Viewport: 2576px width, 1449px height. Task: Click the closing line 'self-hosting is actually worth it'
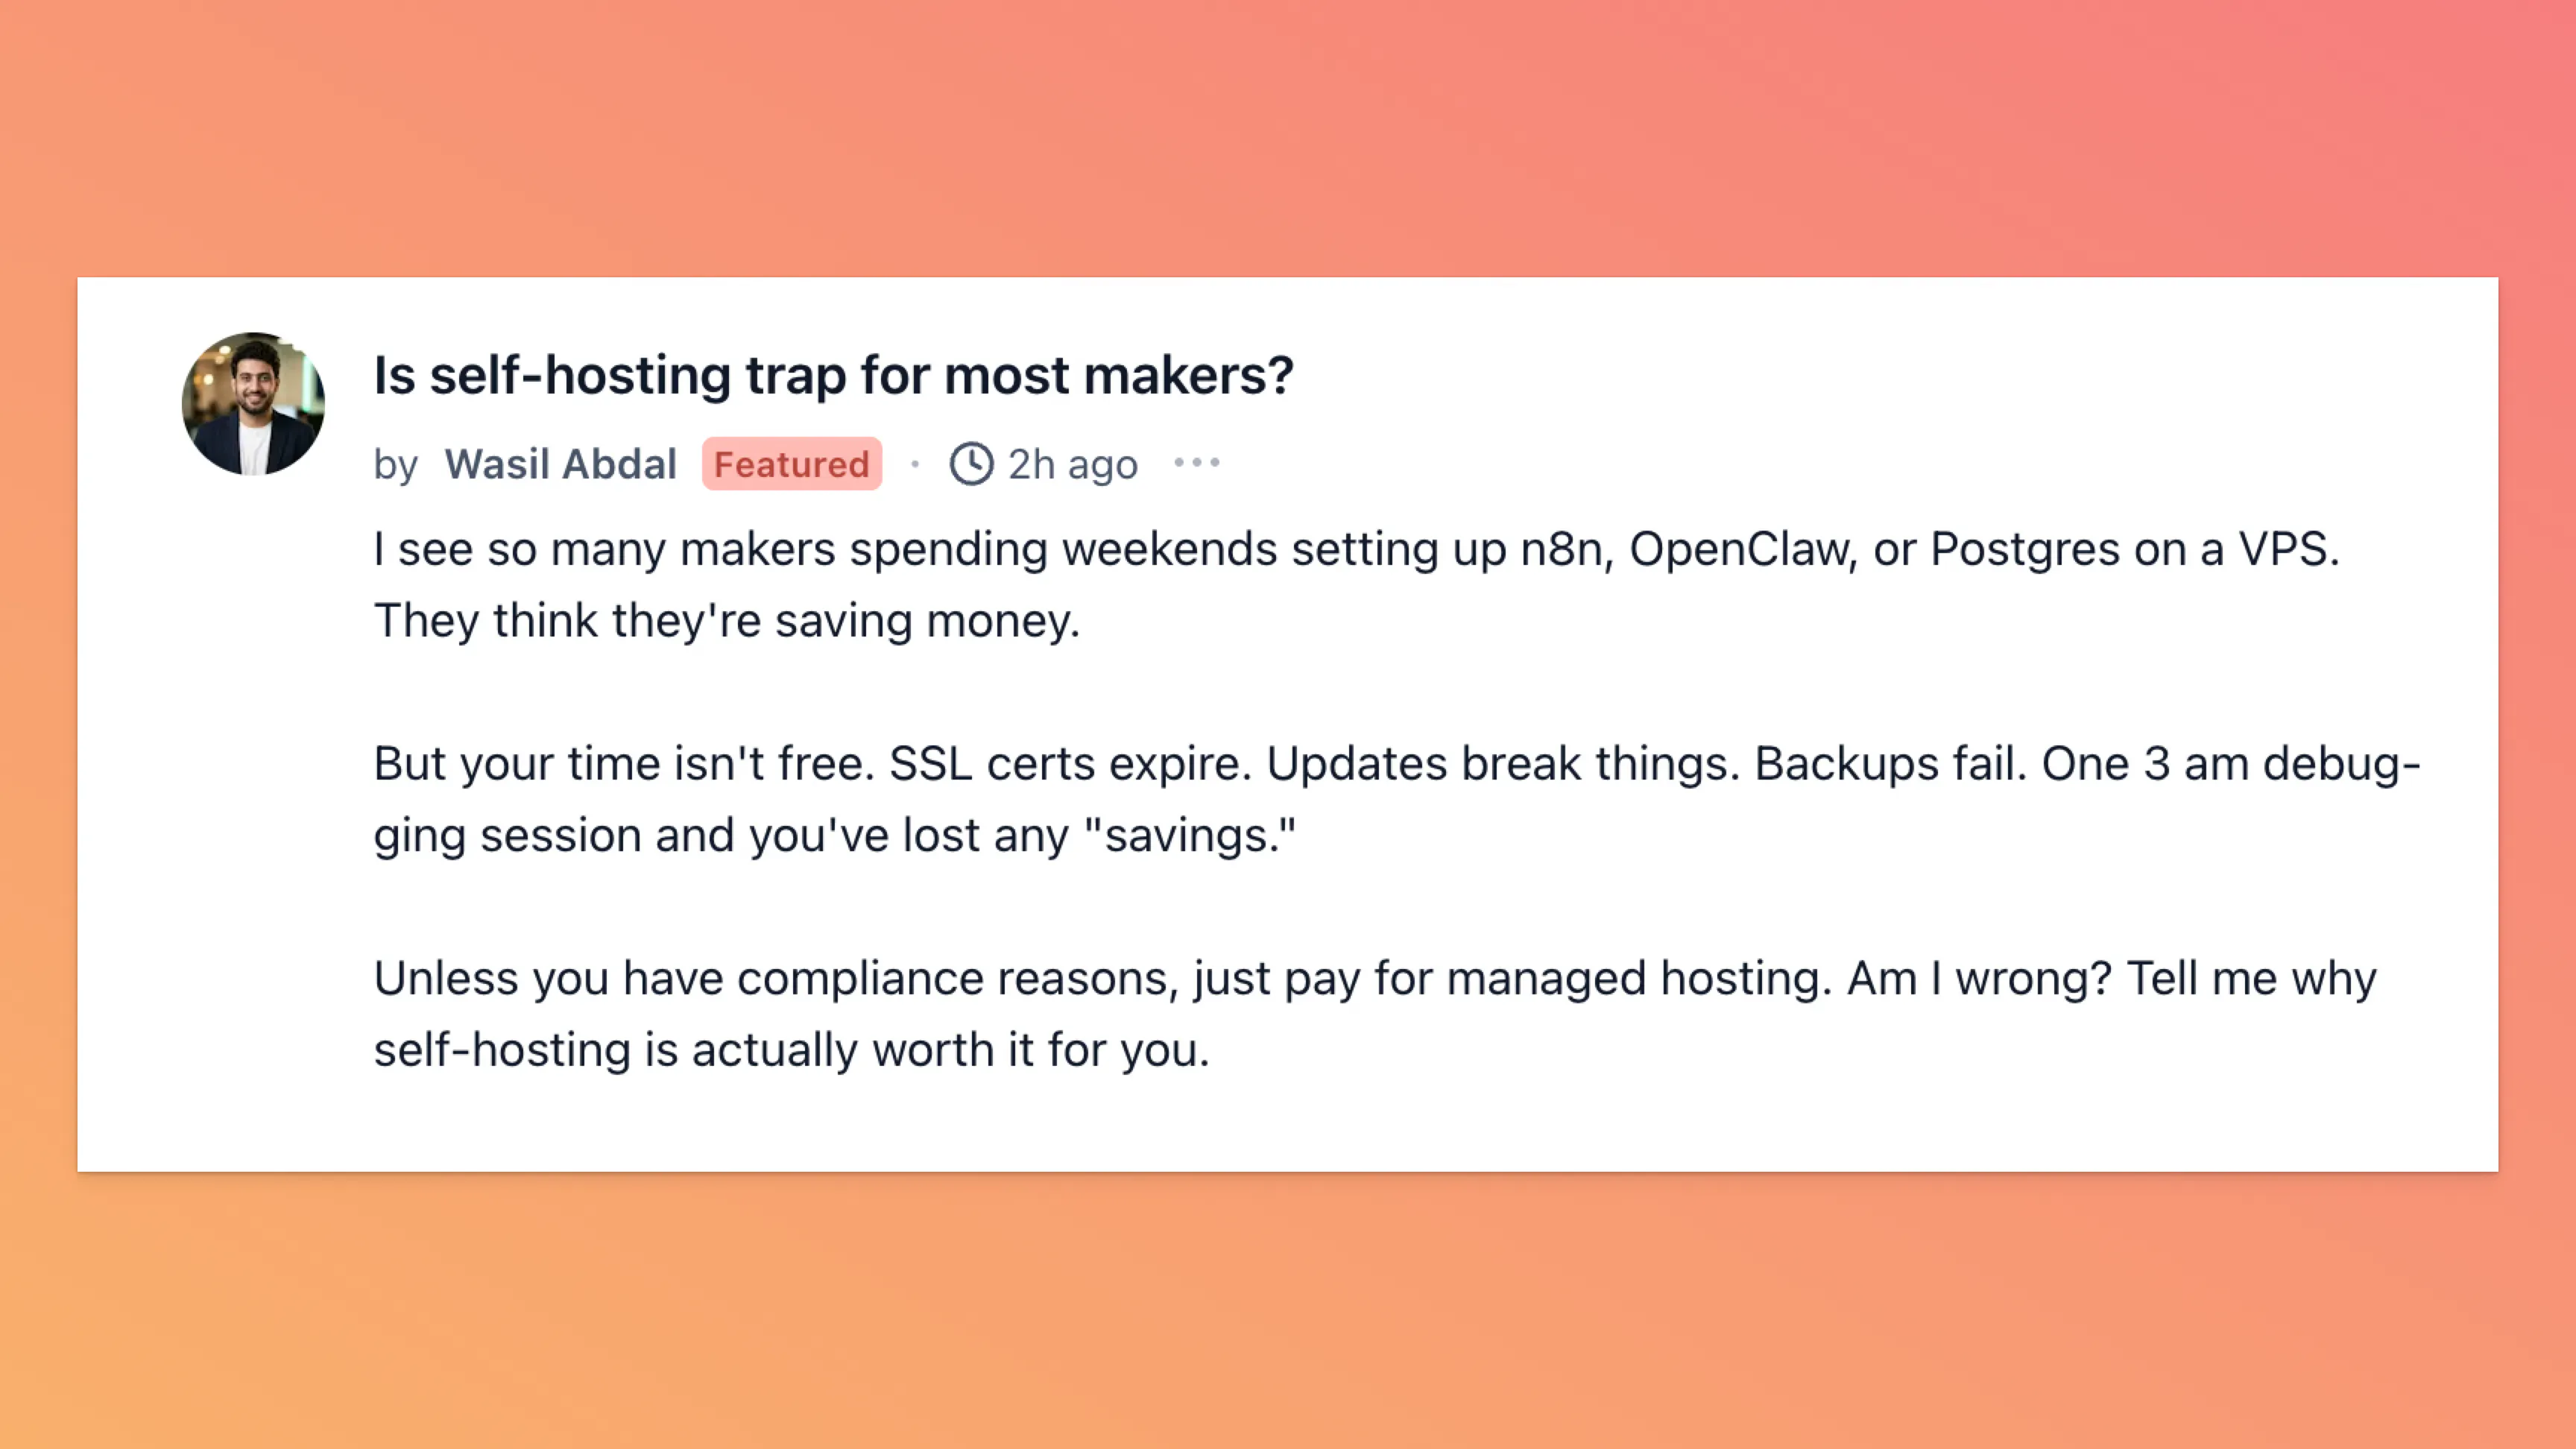coord(791,1050)
